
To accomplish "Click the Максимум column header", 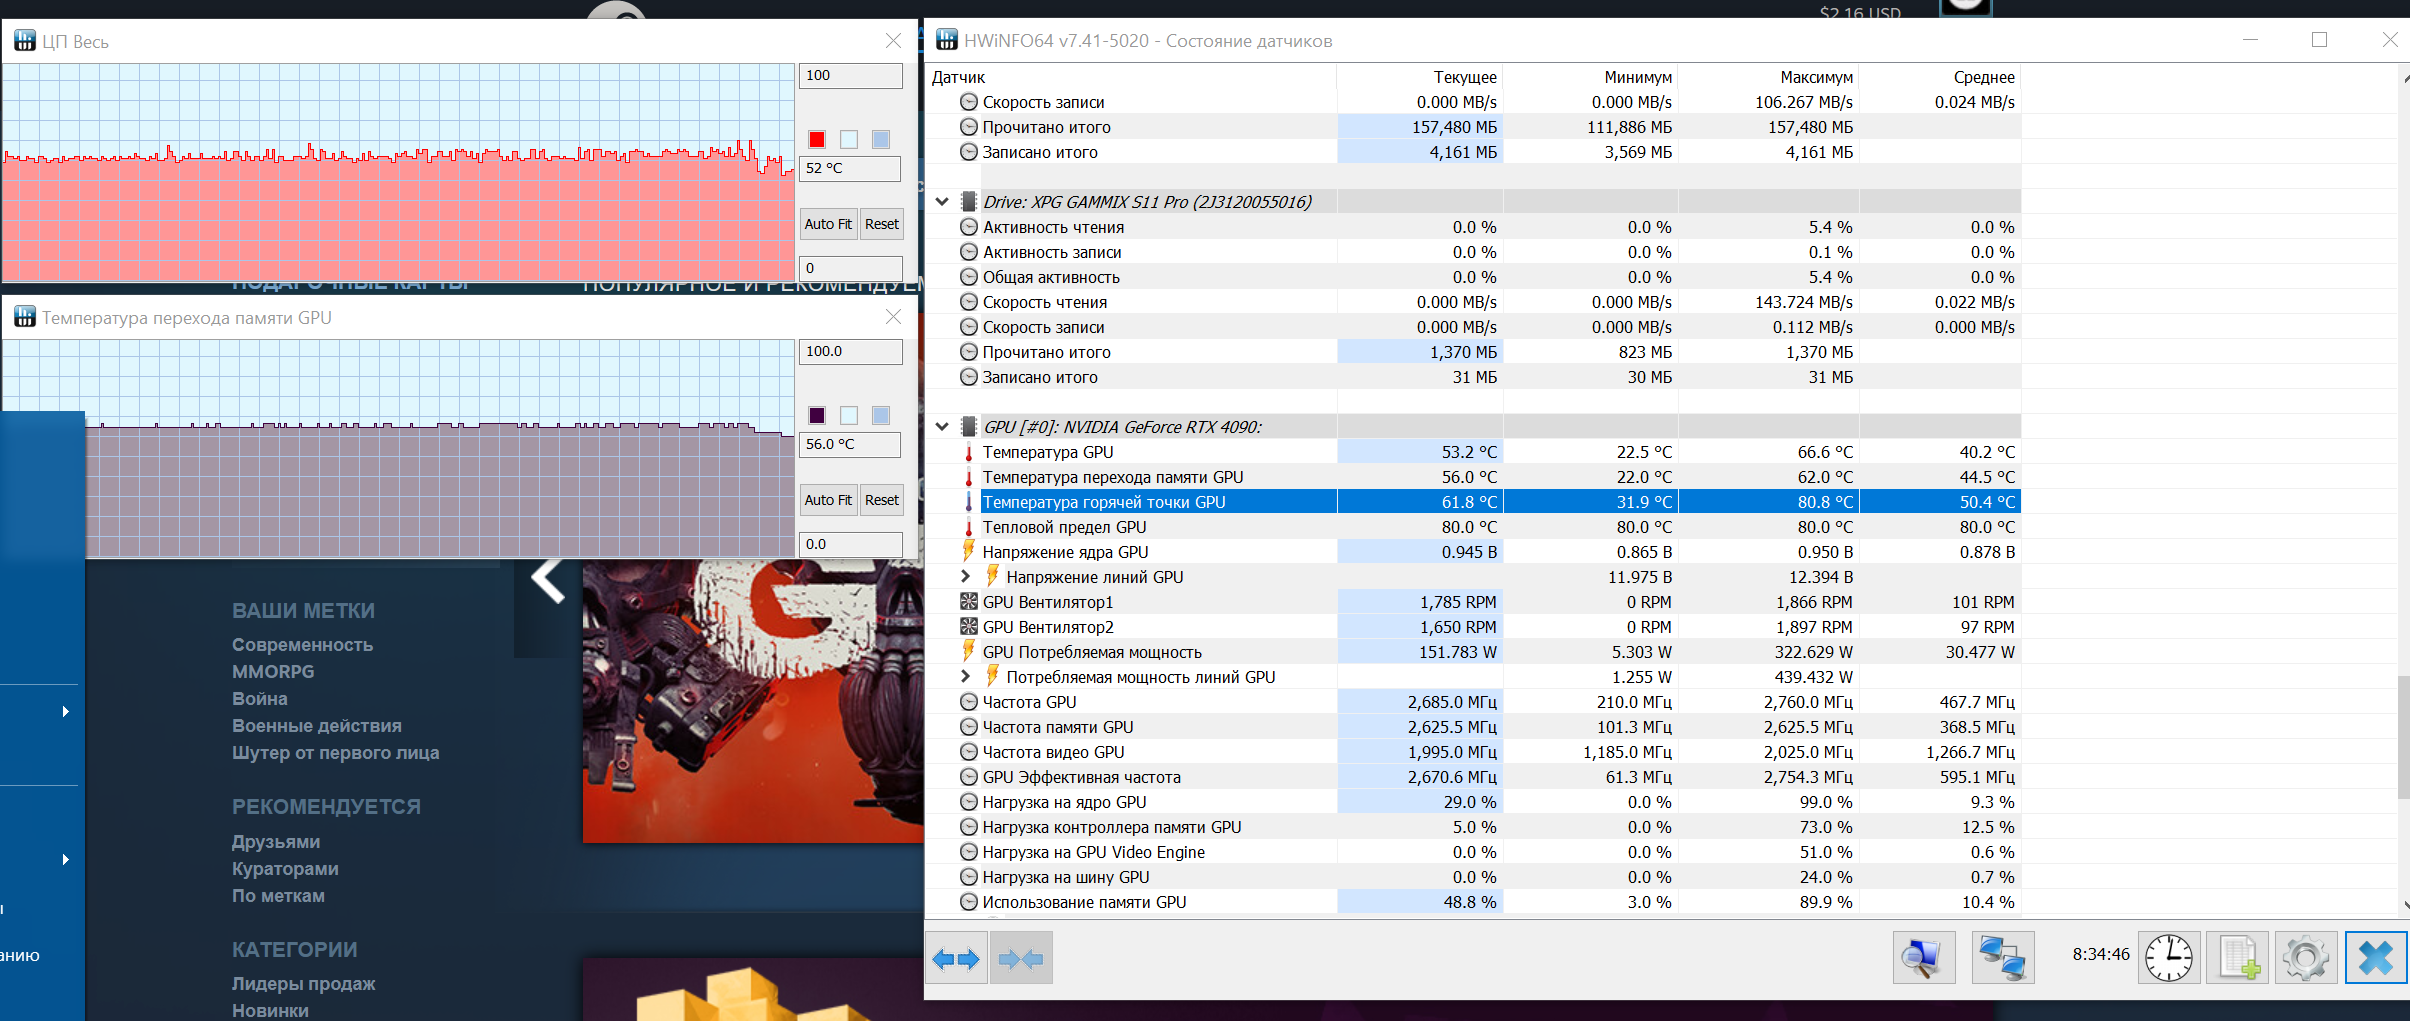I will [1769, 77].
